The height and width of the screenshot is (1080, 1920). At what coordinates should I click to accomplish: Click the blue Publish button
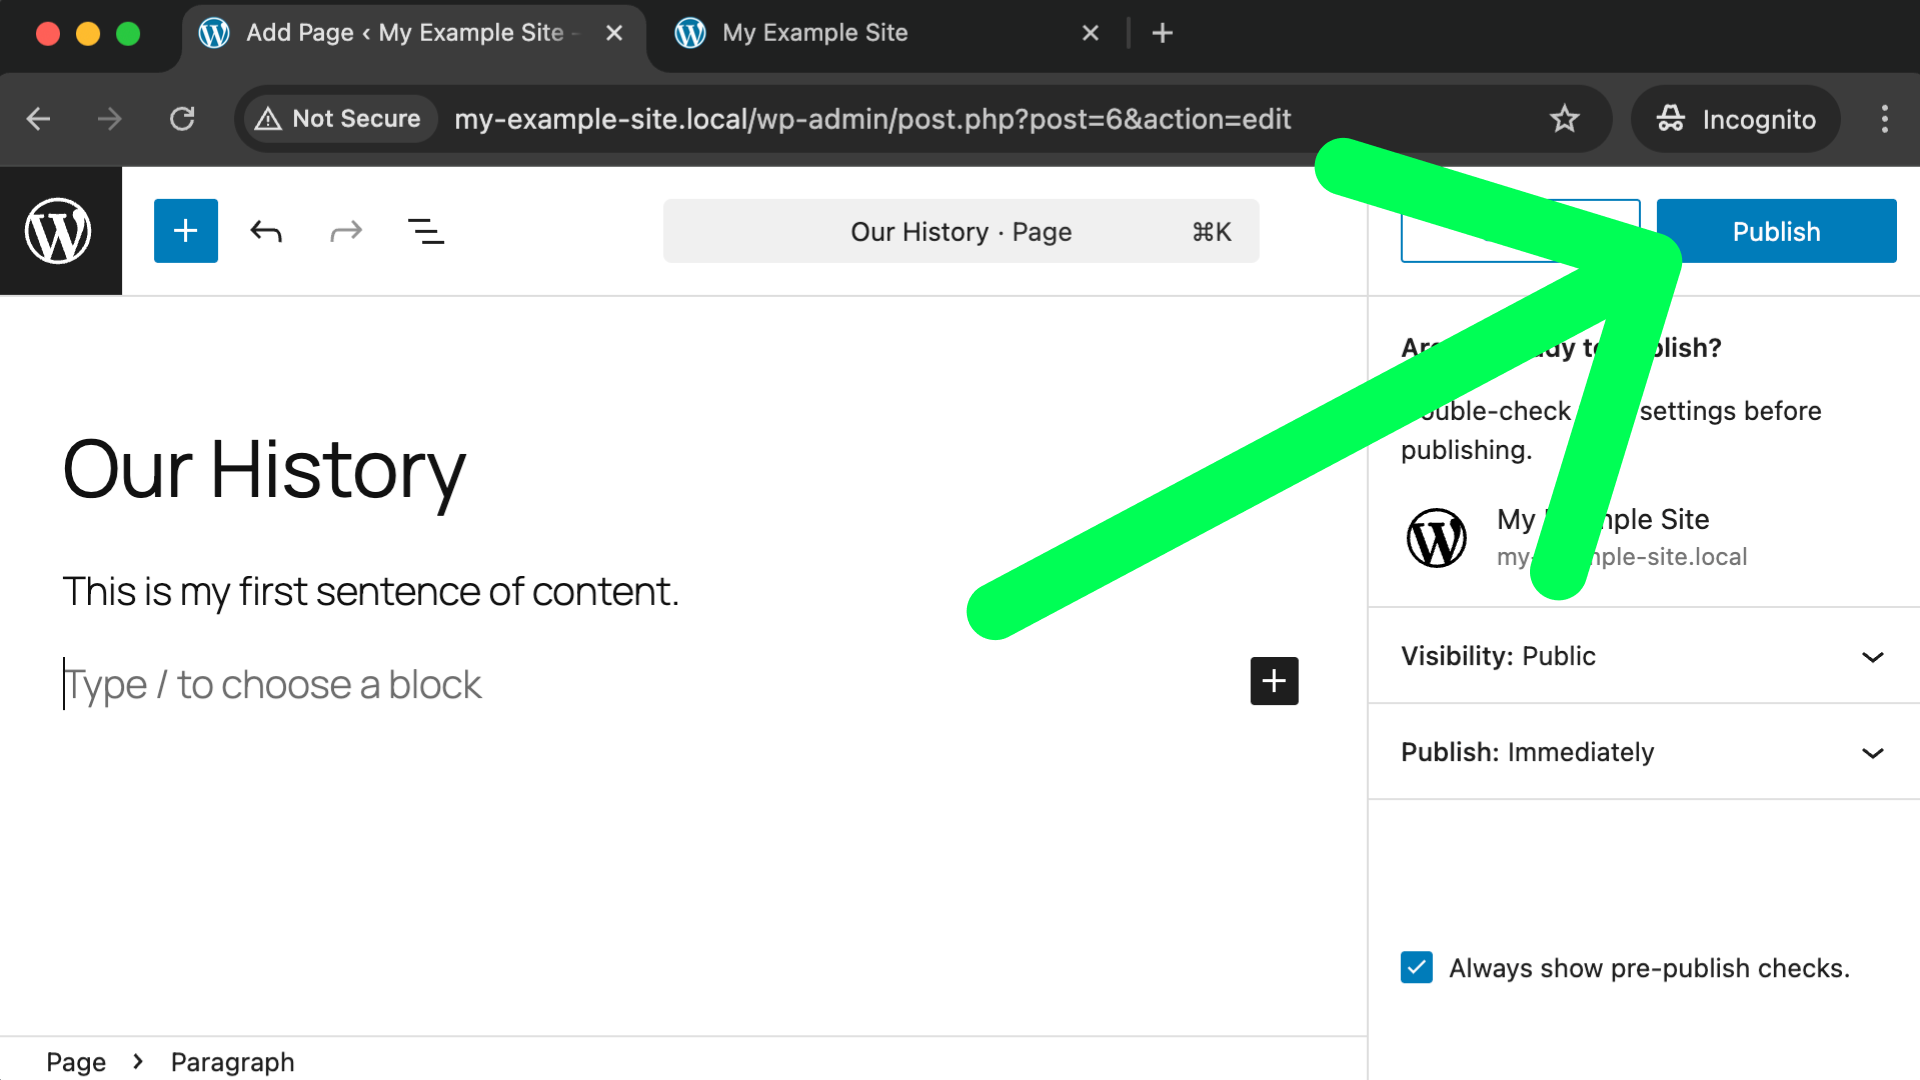tap(1776, 231)
